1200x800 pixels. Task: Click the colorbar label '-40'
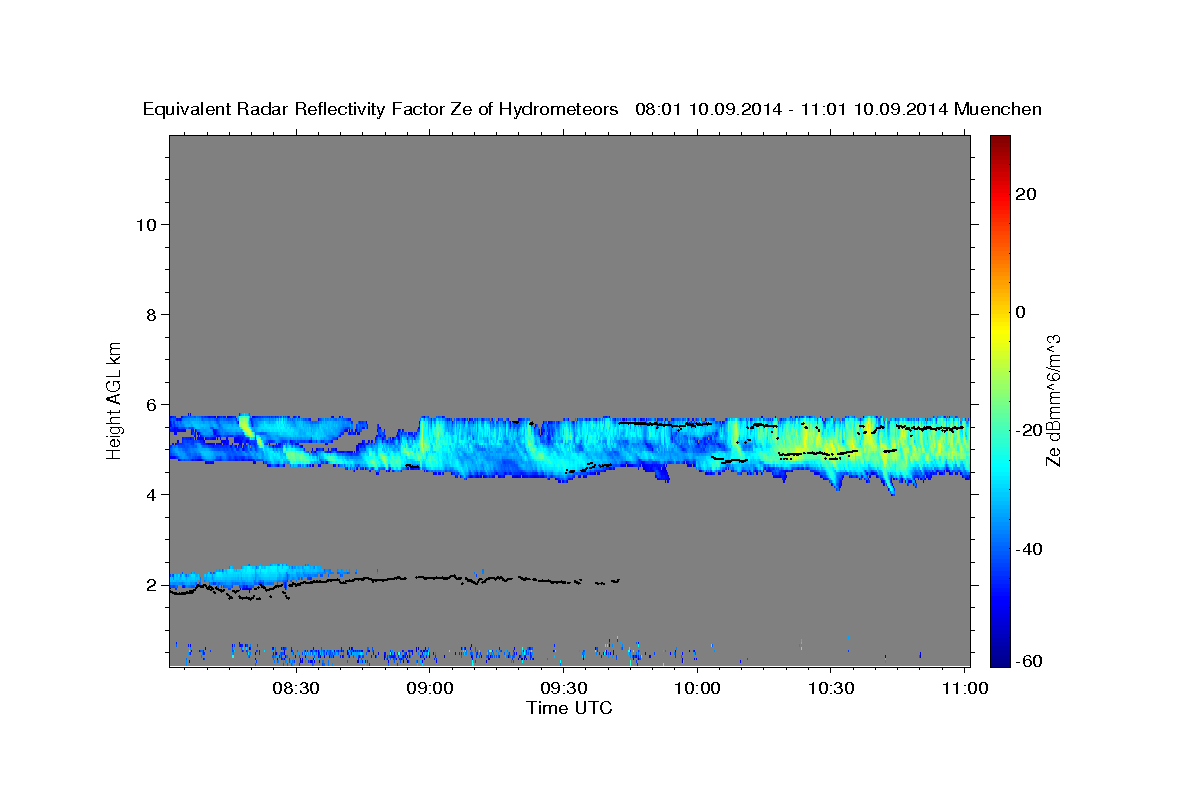click(1027, 549)
